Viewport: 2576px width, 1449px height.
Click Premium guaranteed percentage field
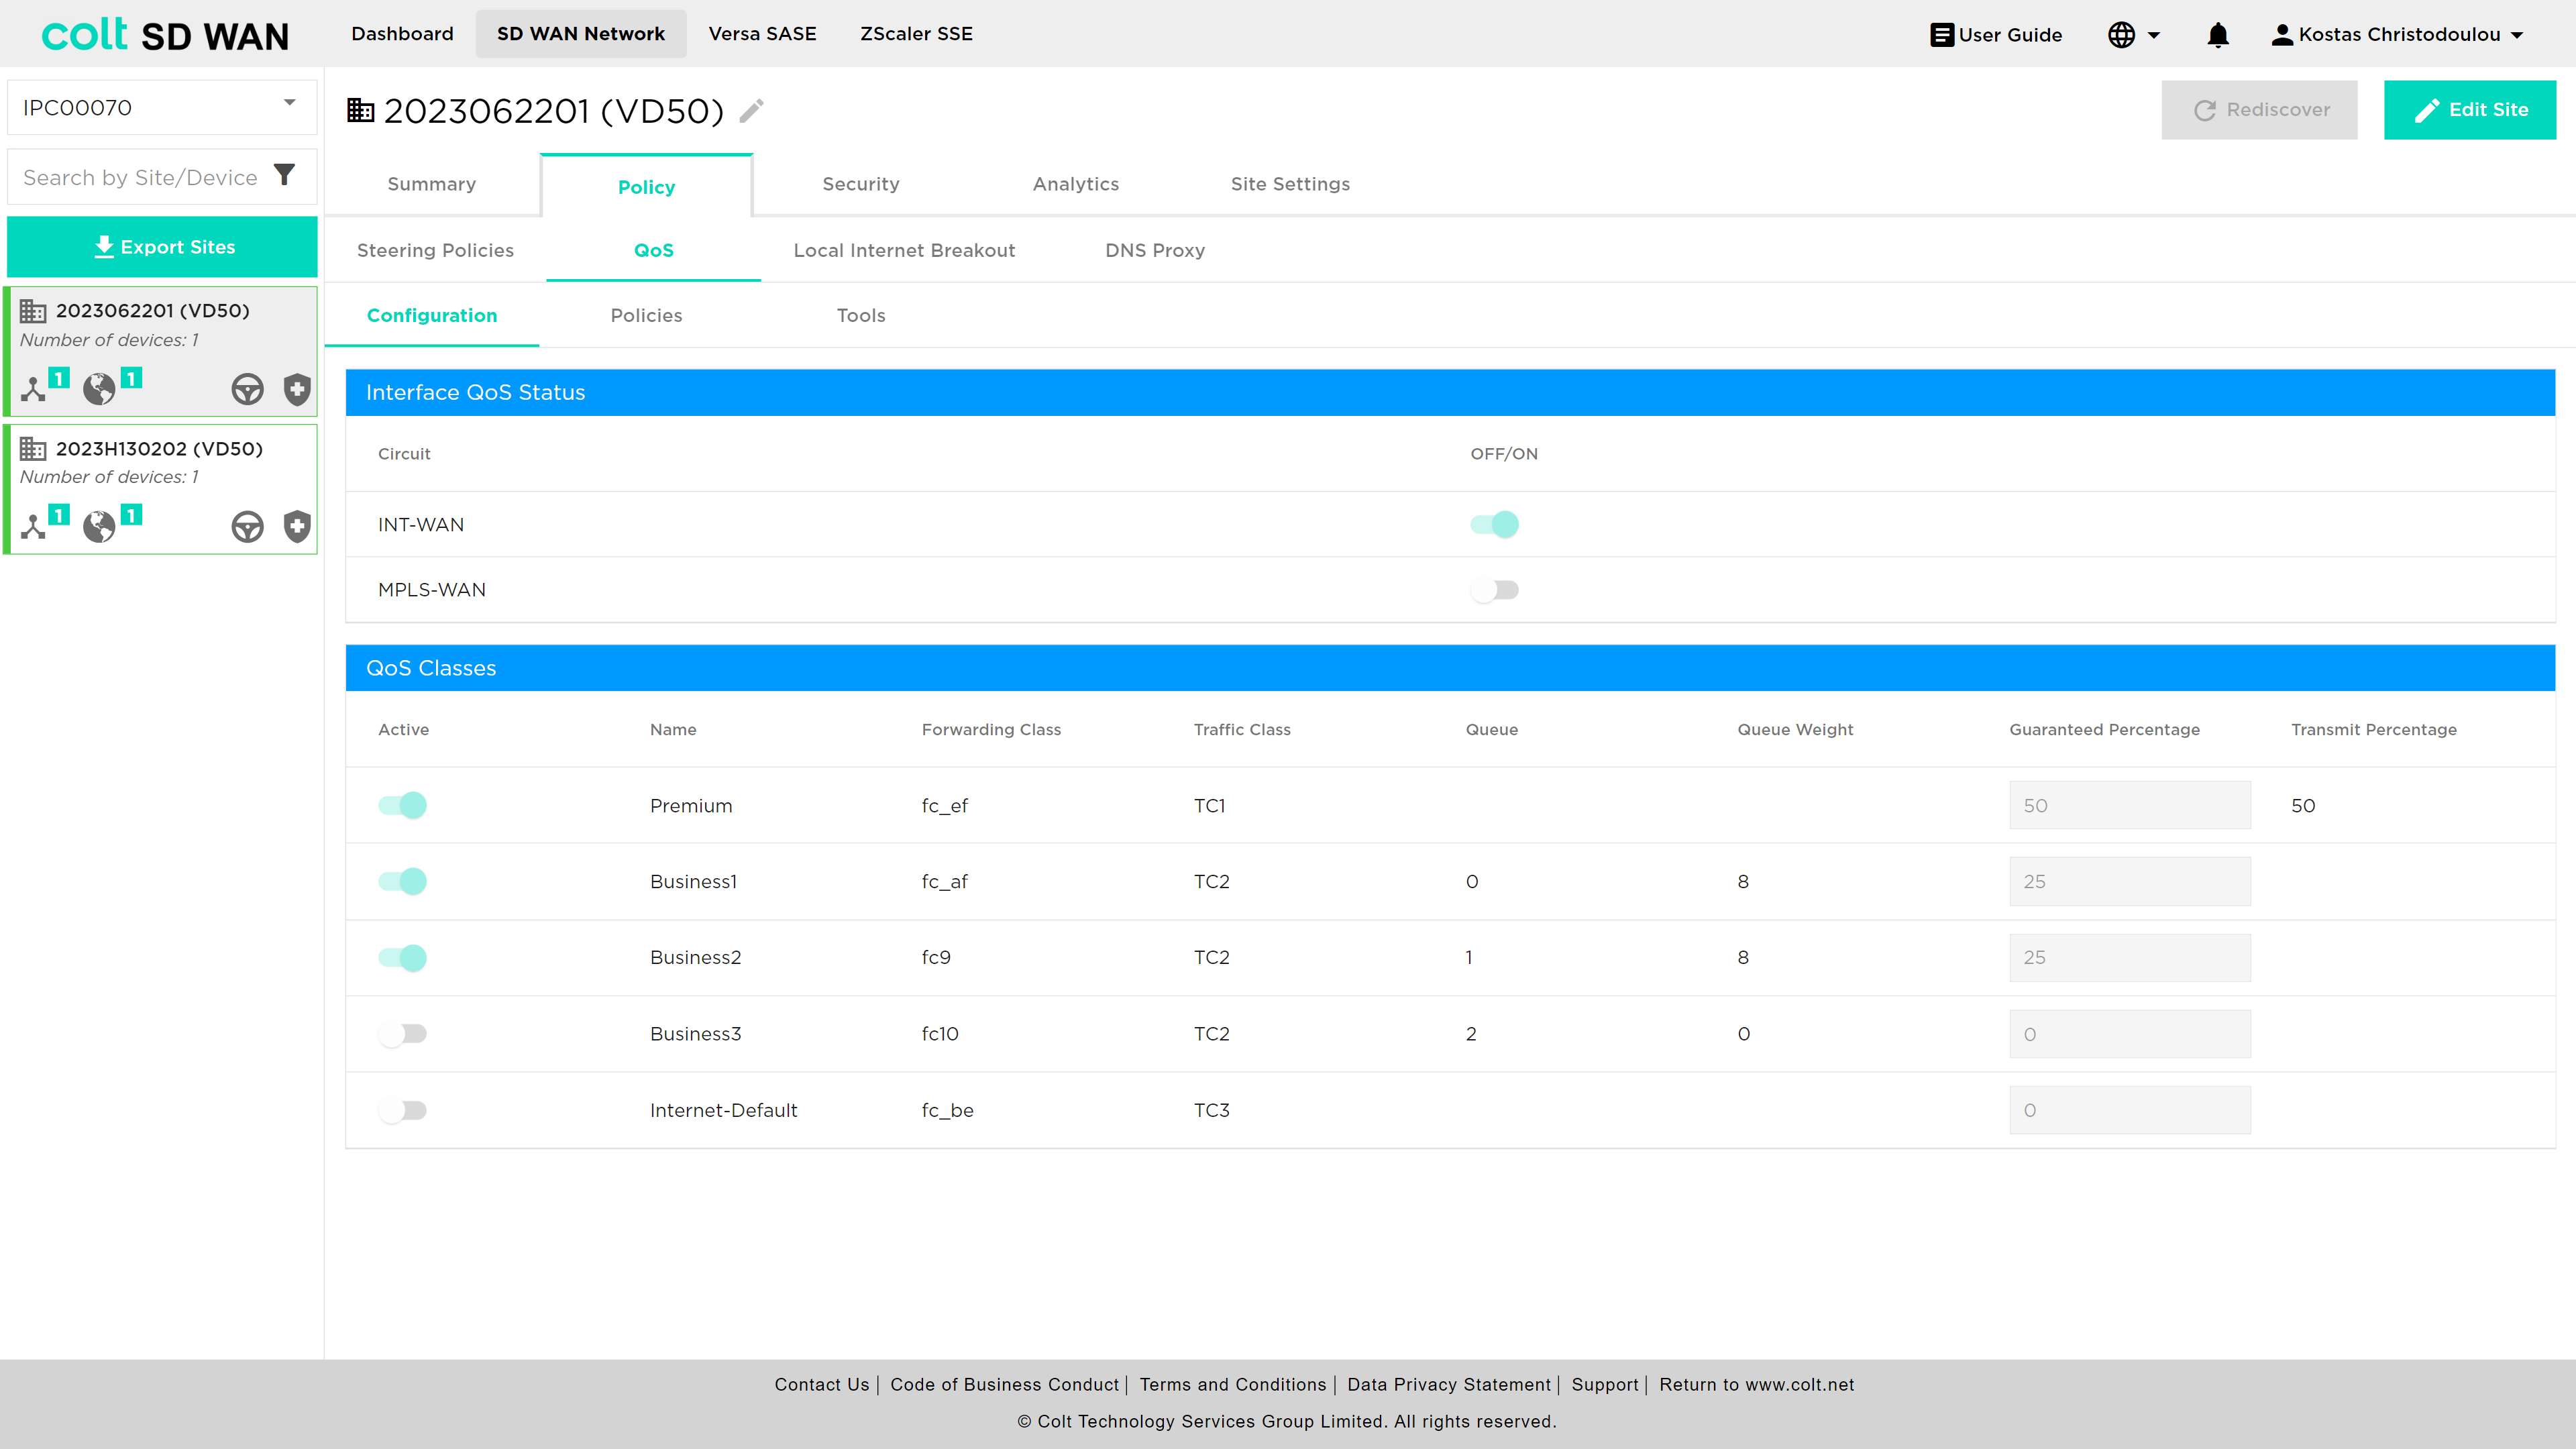click(x=2130, y=805)
